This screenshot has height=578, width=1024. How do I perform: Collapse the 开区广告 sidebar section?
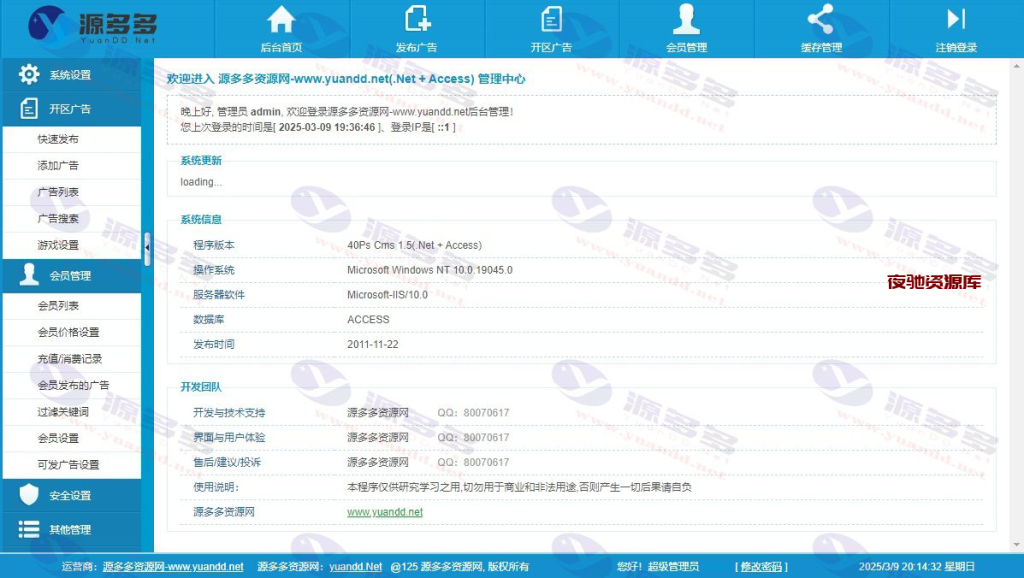(70, 109)
